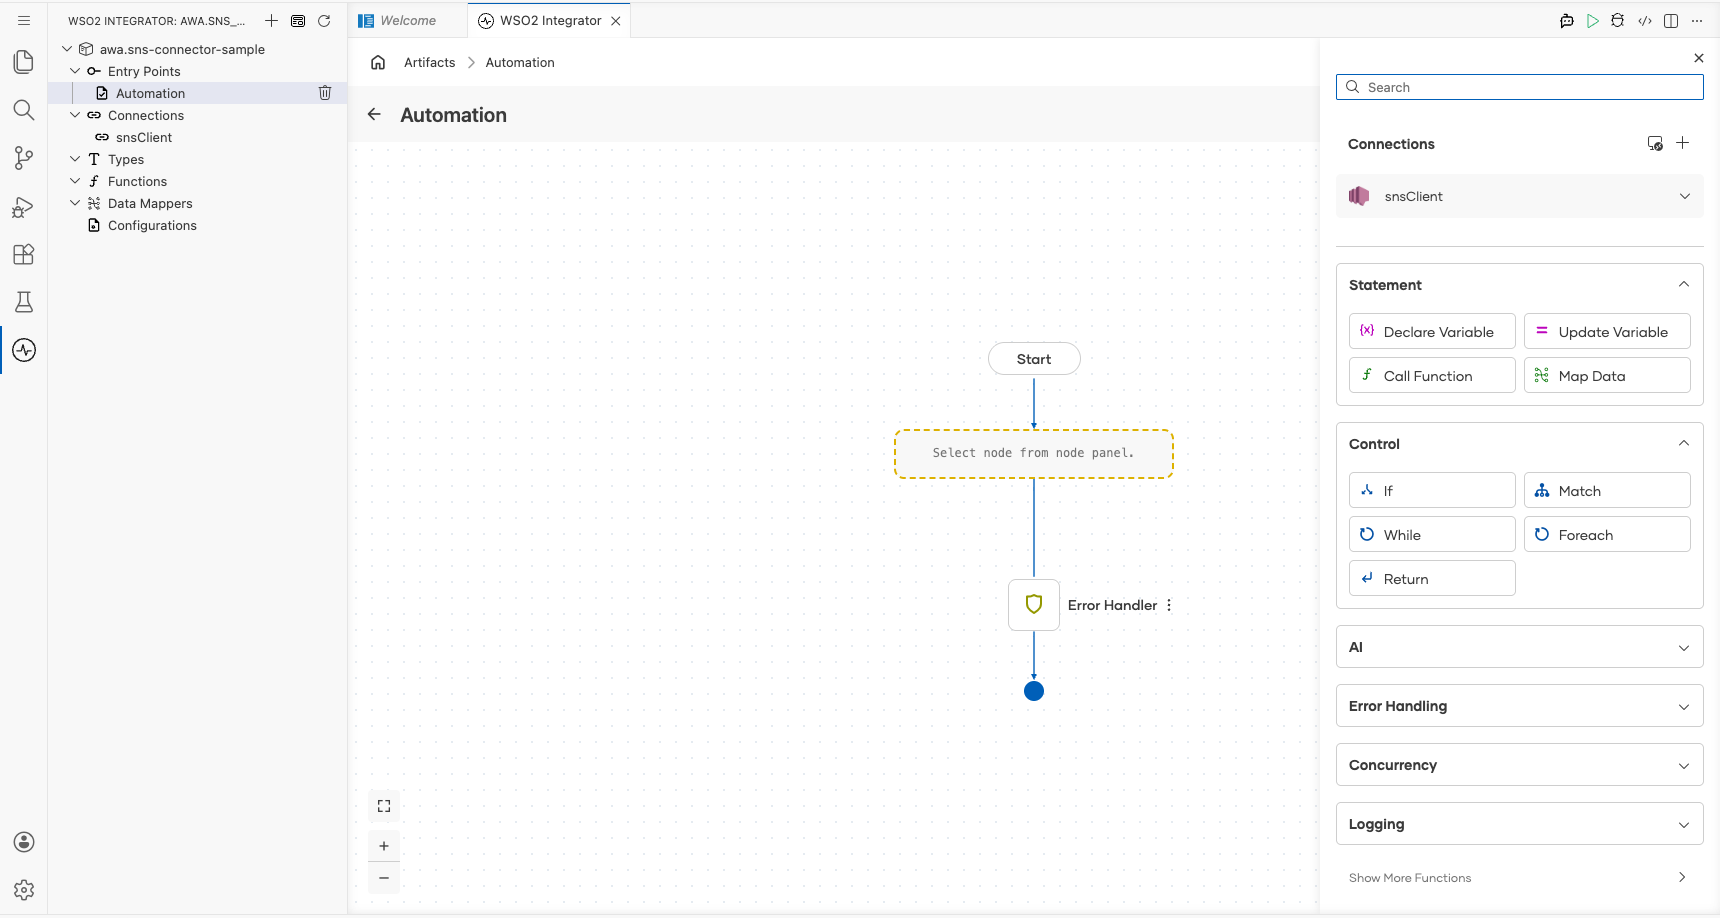Delete the Automation entry point
1720x918 pixels.
325,93
